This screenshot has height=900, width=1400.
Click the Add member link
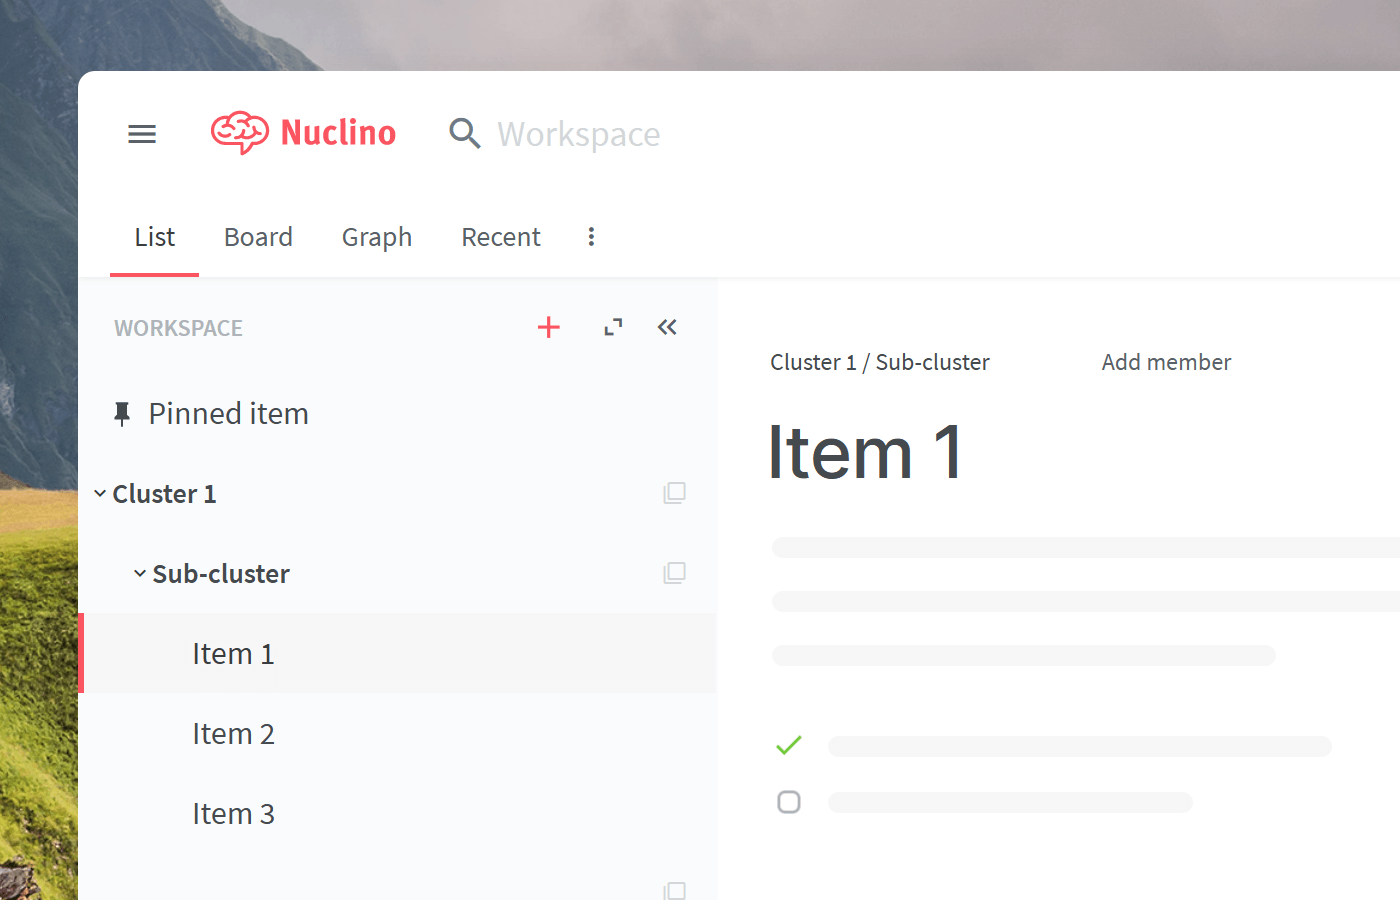pyautogui.click(x=1166, y=362)
